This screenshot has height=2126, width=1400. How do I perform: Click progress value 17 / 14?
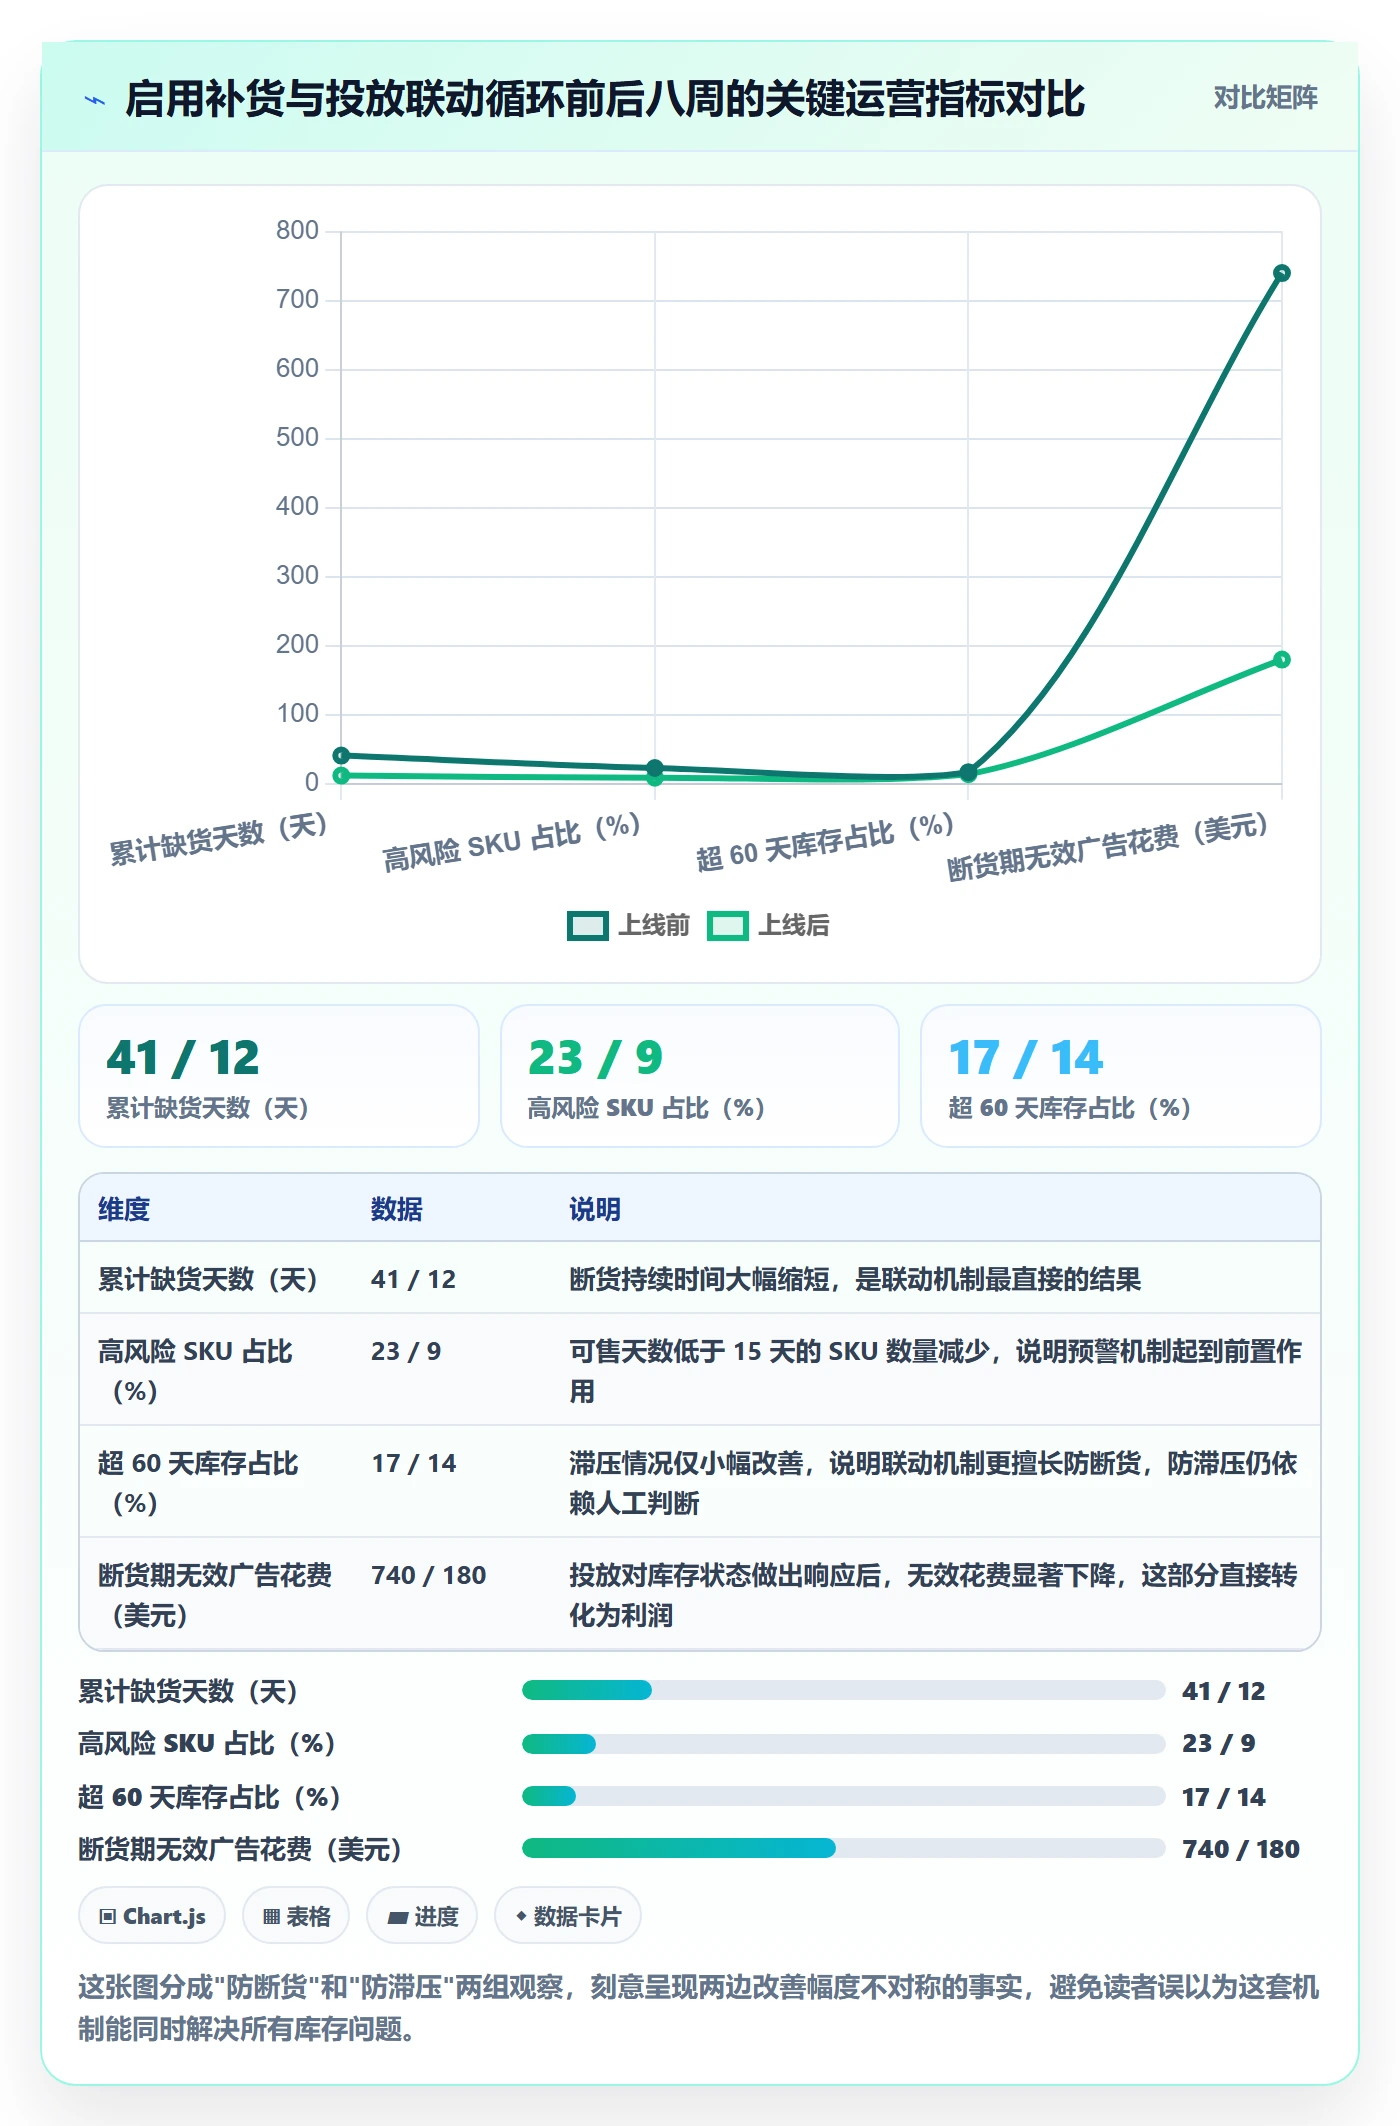click(x=1223, y=1797)
